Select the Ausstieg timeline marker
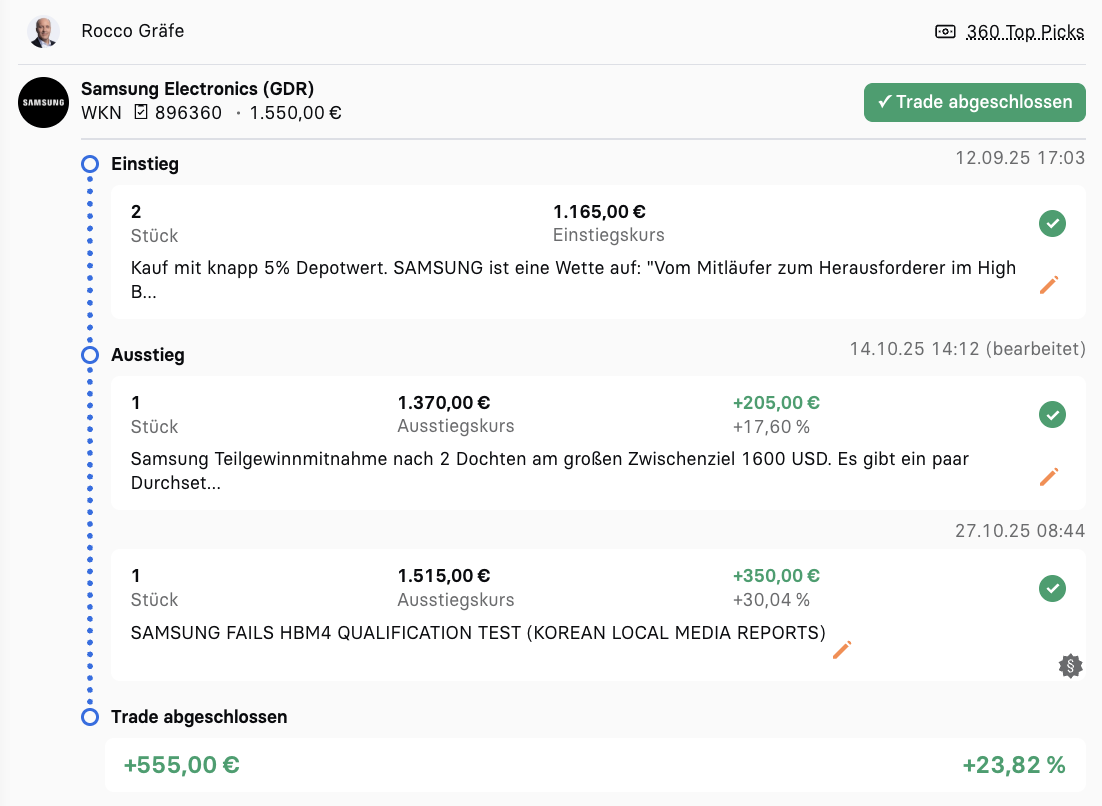Viewport: 1102px width, 806px height. [90, 355]
